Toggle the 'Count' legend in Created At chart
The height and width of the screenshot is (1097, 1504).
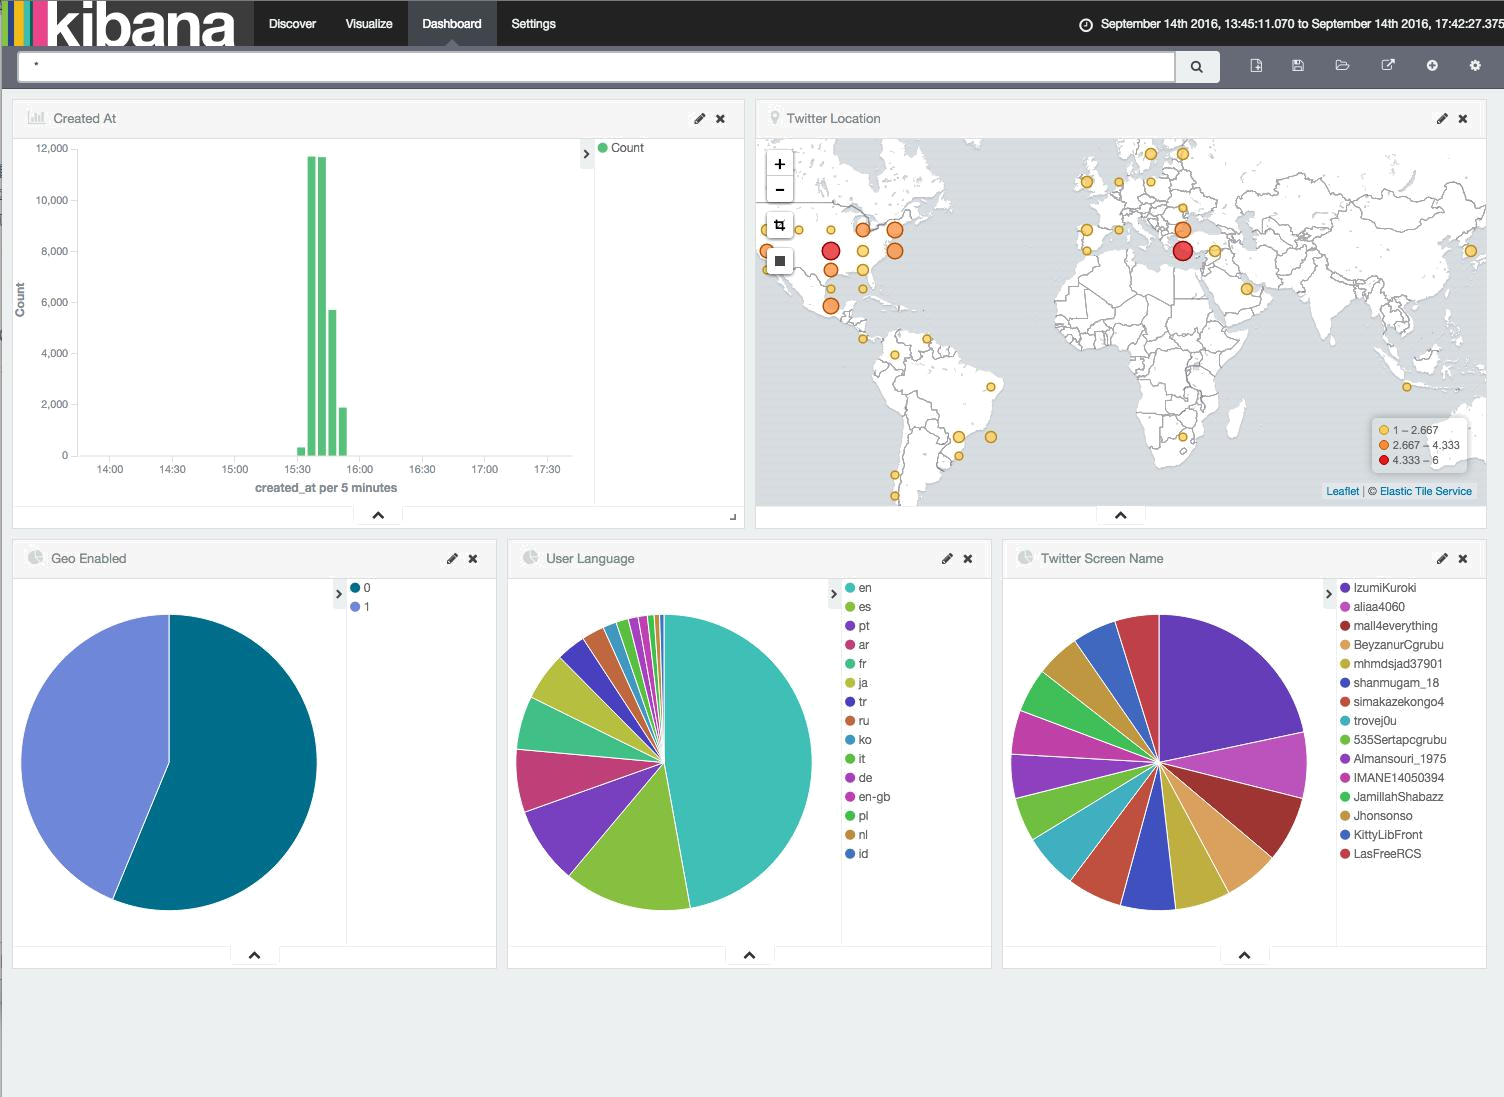[x=624, y=147]
